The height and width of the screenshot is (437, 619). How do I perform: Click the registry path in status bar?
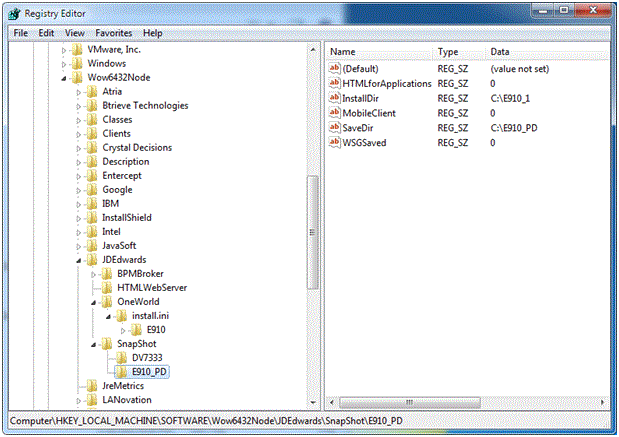coord(206,421)
